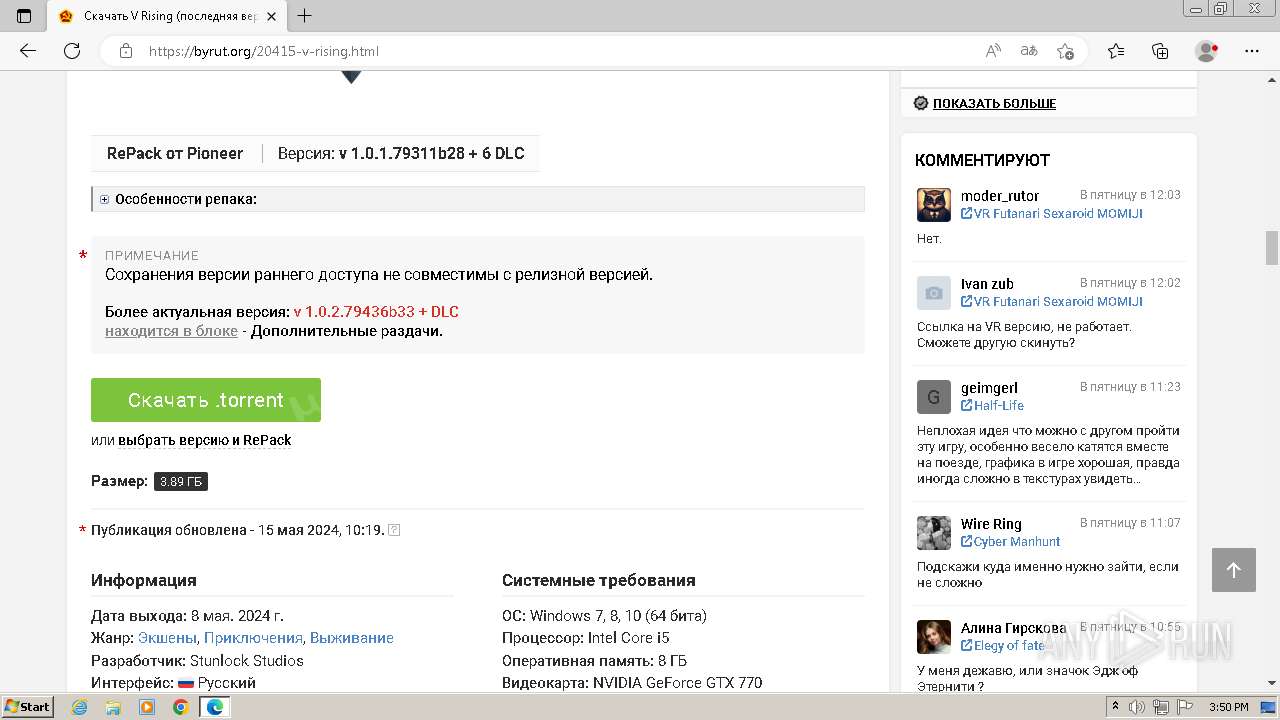Screen dimensions: 1280x720
Task: Open Wire Ring's Cyber Manhunt link
Action: pyautogui.click(x=1017, y=542)
